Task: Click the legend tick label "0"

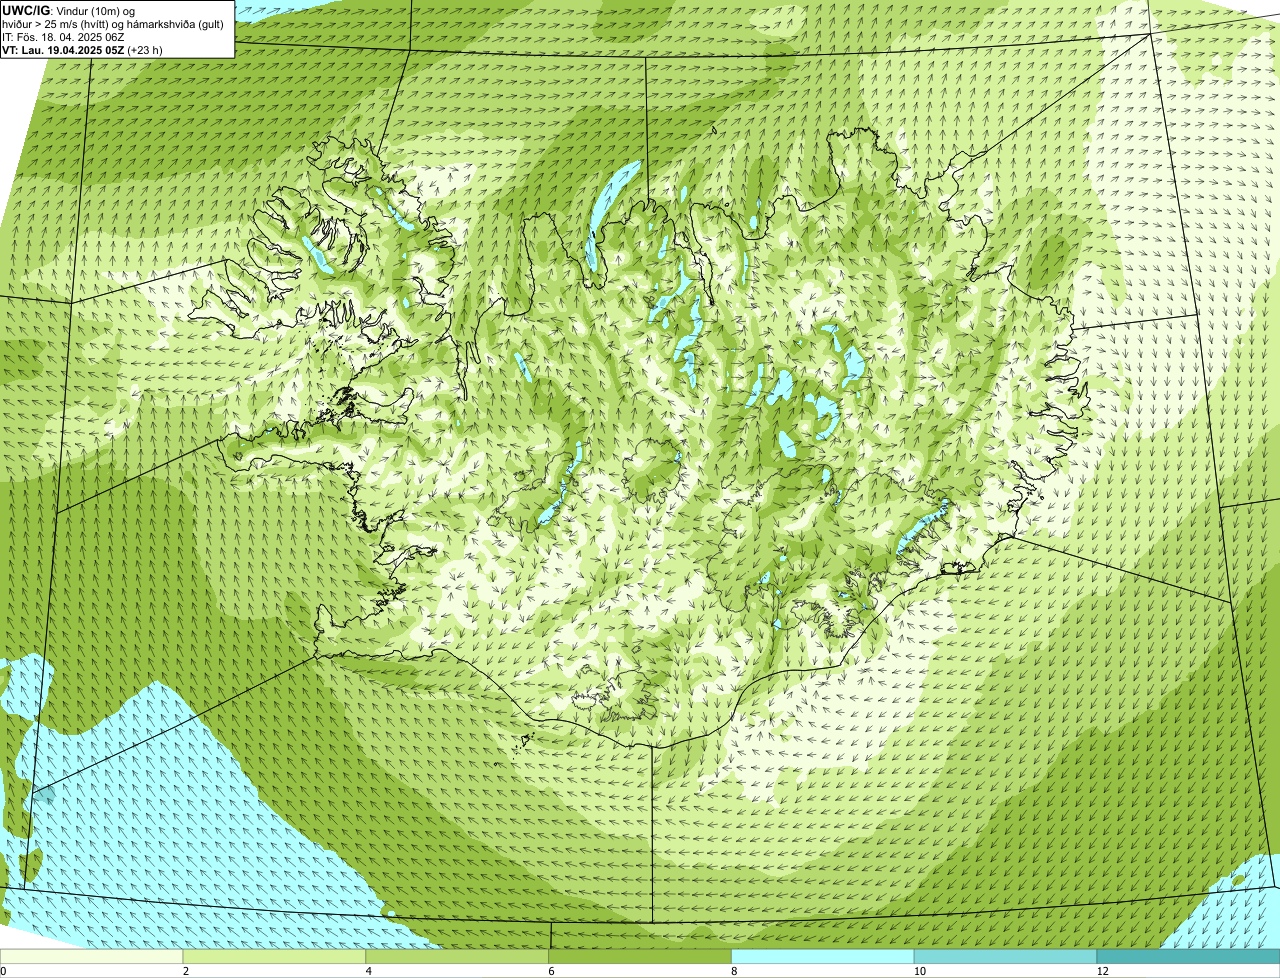Action: (4, 971)
